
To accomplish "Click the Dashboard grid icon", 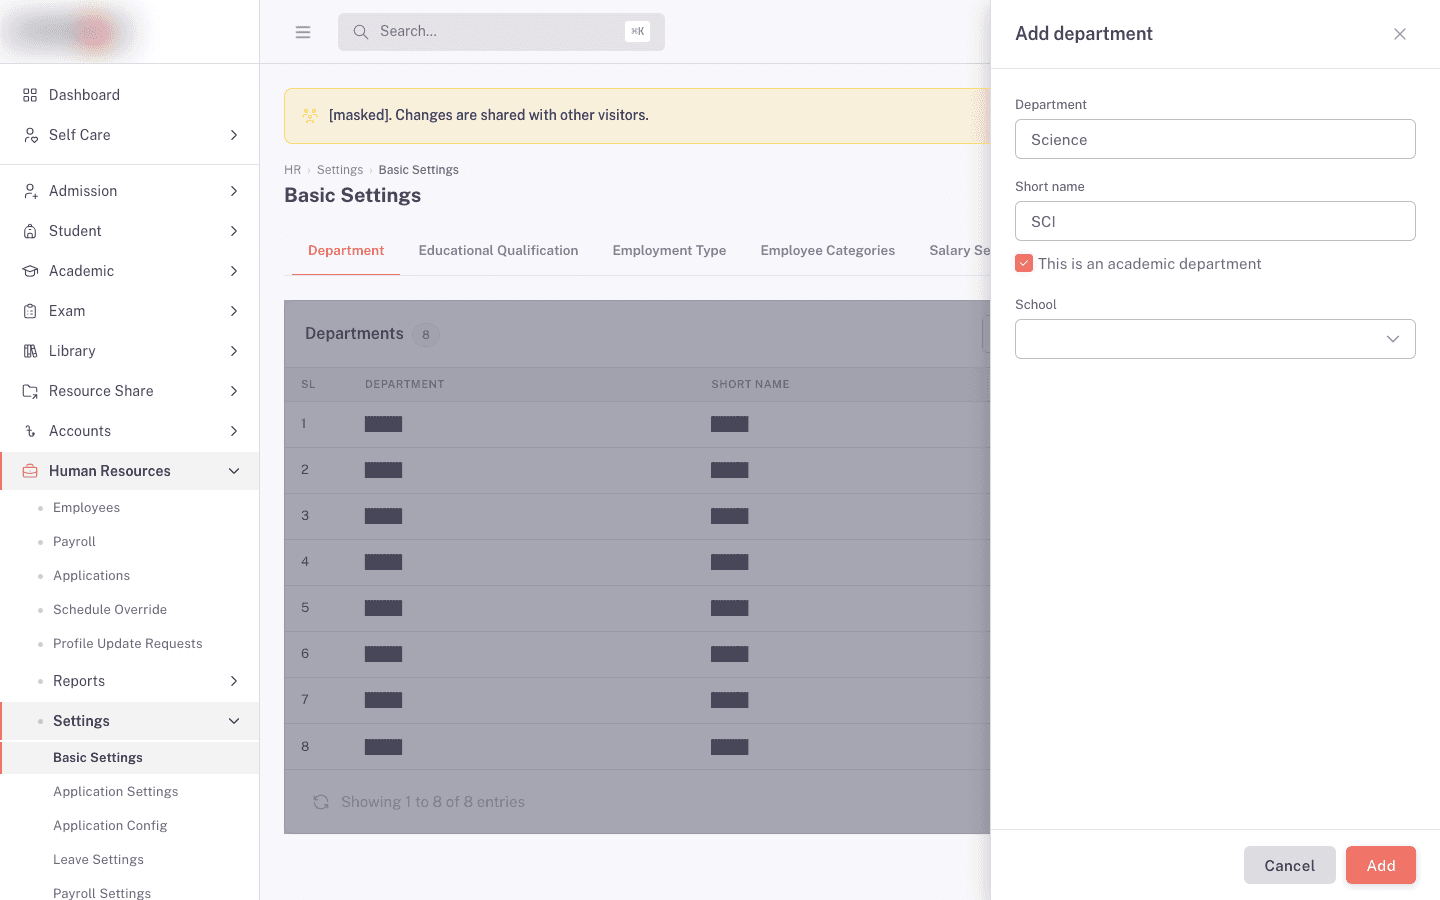I will 30,95.
